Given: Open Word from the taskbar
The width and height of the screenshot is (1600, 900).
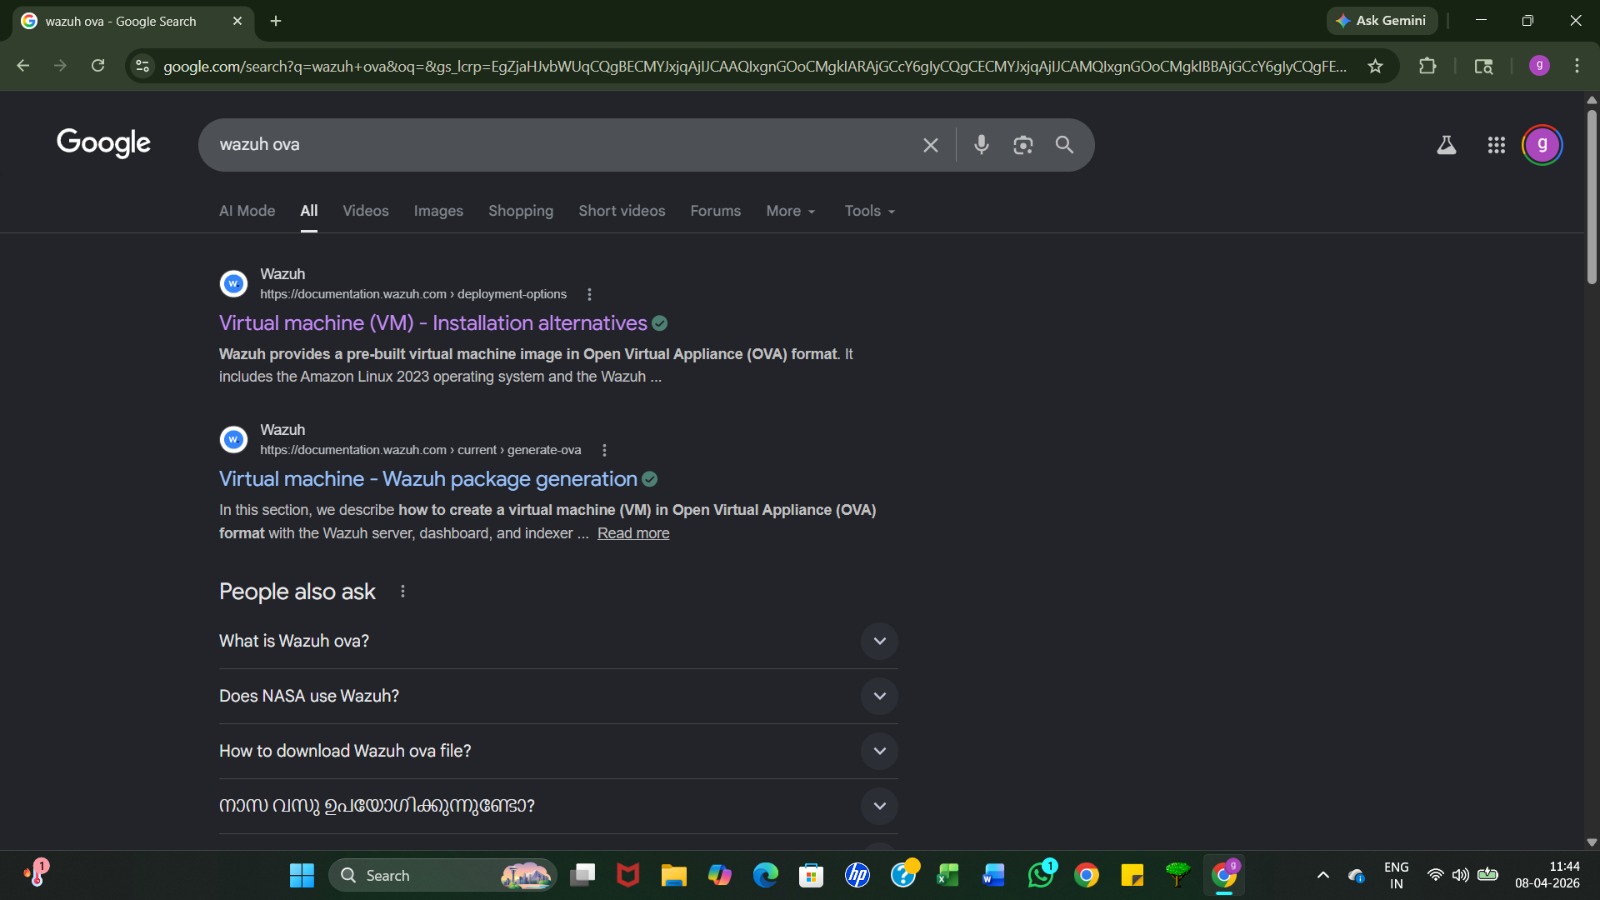Looking at the screenshot, I should tap(994, 876).
